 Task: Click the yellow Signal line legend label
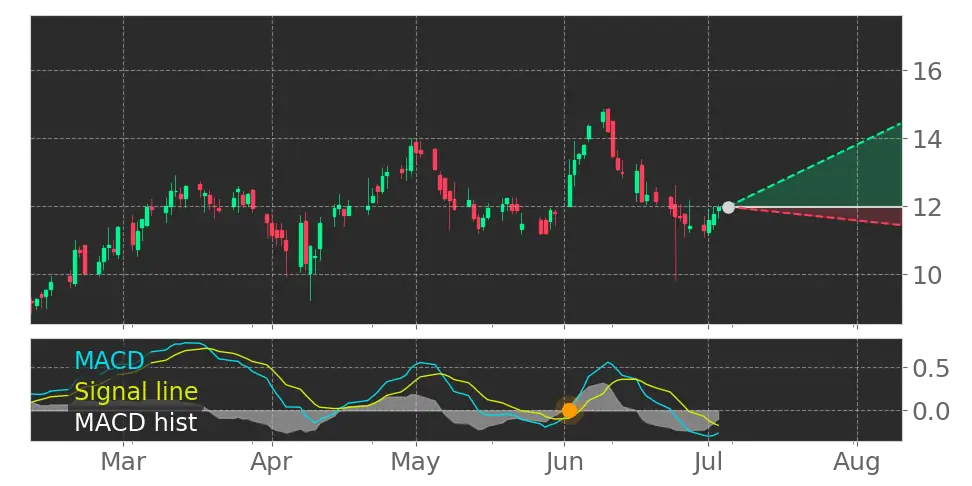136,392
